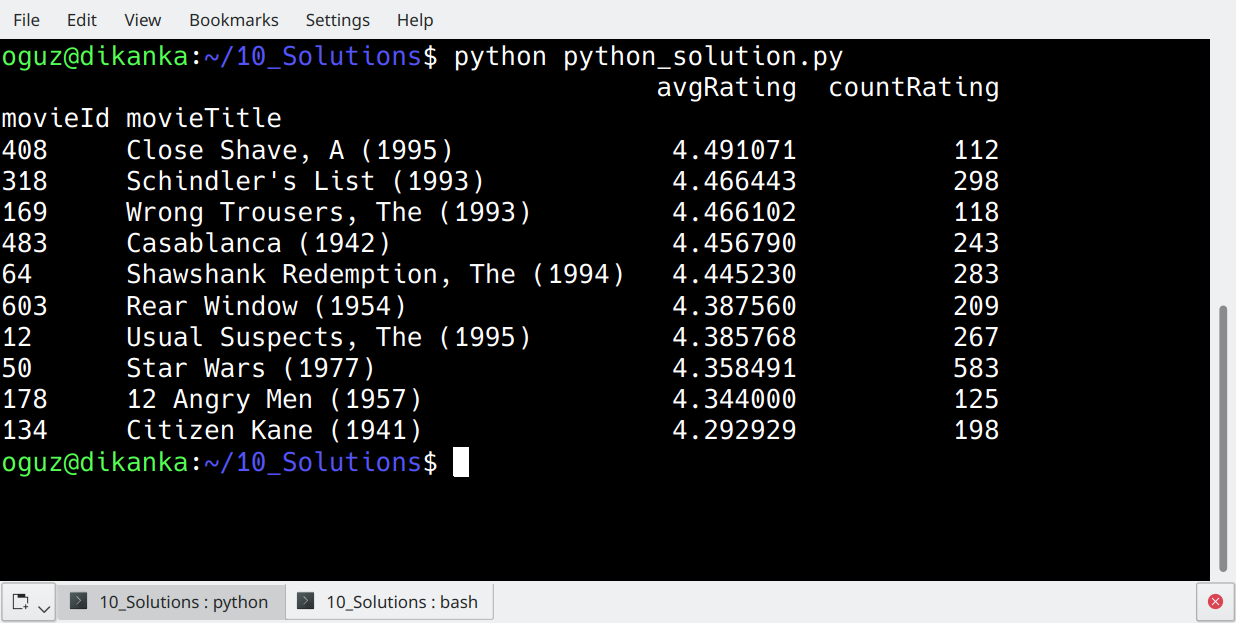Click terminal icon on the python tab
The height and width of the screenshot is (623, 1236).
(80, 602)
